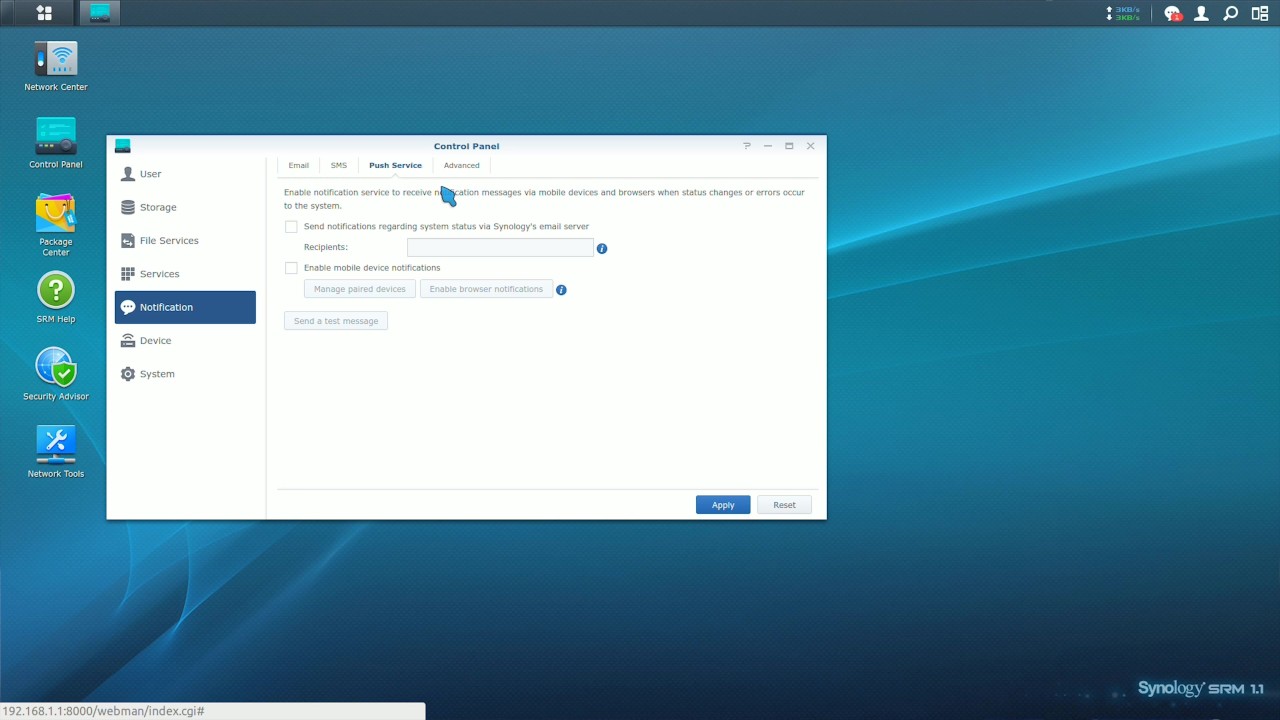The image size is (1280, 720).
Task: Switch to the Email tab
Action: tap(298, 166)
